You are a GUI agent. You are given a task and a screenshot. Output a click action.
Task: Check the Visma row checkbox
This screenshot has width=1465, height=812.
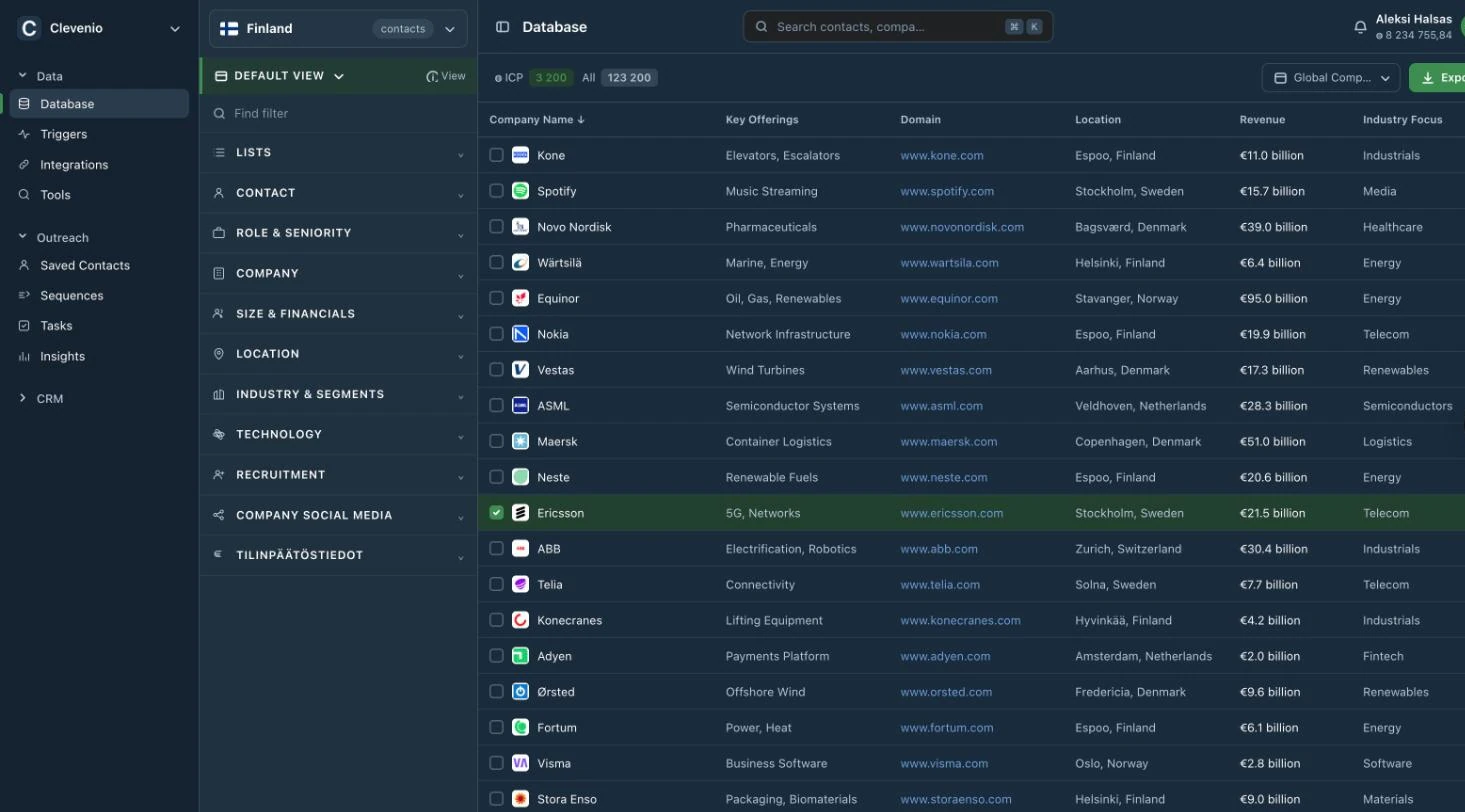coord(496,763)
